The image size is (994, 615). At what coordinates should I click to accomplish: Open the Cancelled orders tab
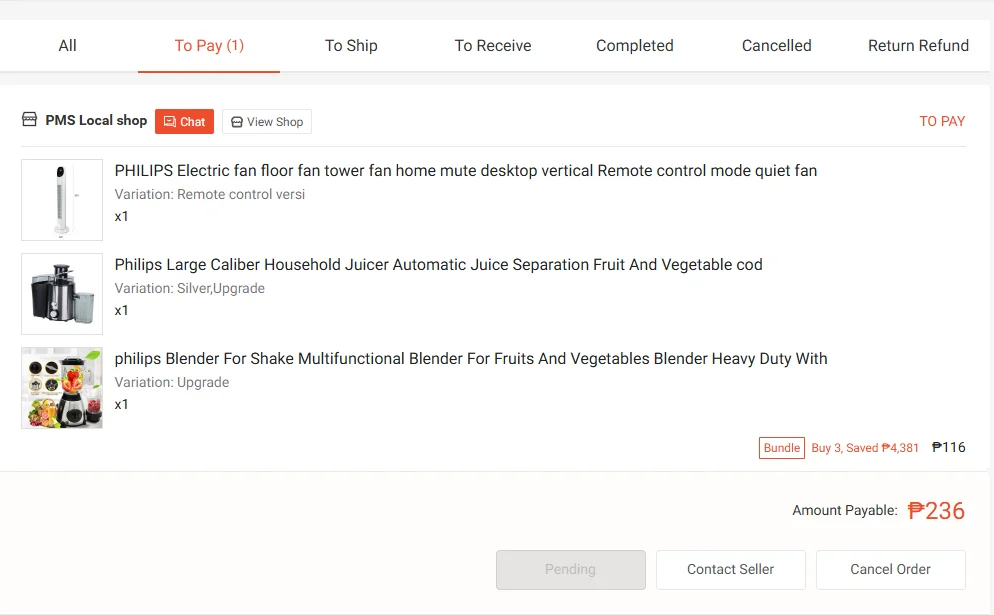(x=777, y=46)
